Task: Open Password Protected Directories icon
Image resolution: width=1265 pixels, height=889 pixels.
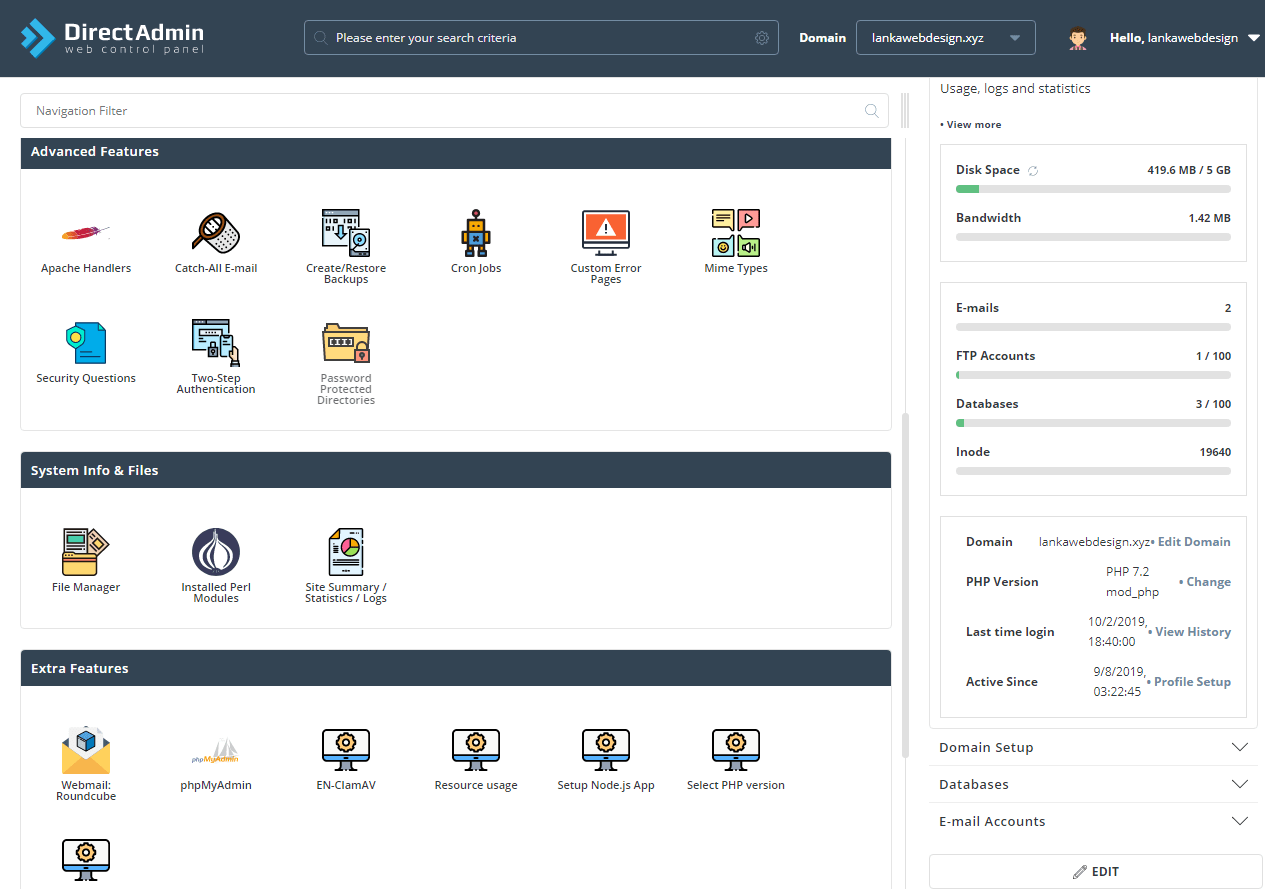Action: pos(346,343)
